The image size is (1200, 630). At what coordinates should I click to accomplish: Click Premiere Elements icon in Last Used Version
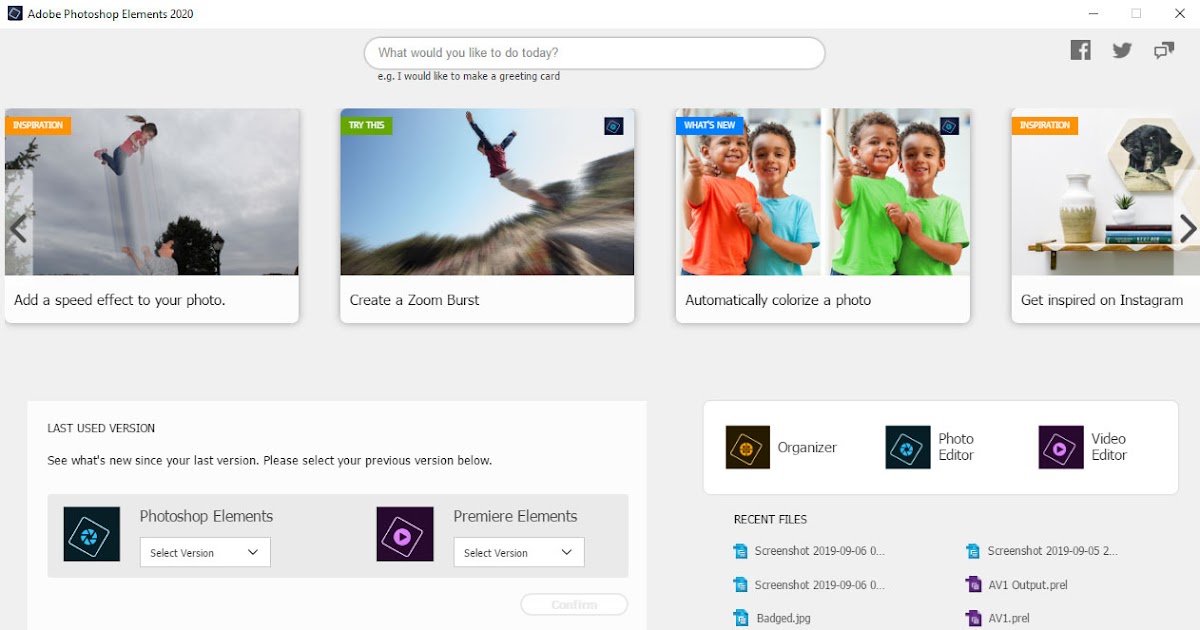405,534
